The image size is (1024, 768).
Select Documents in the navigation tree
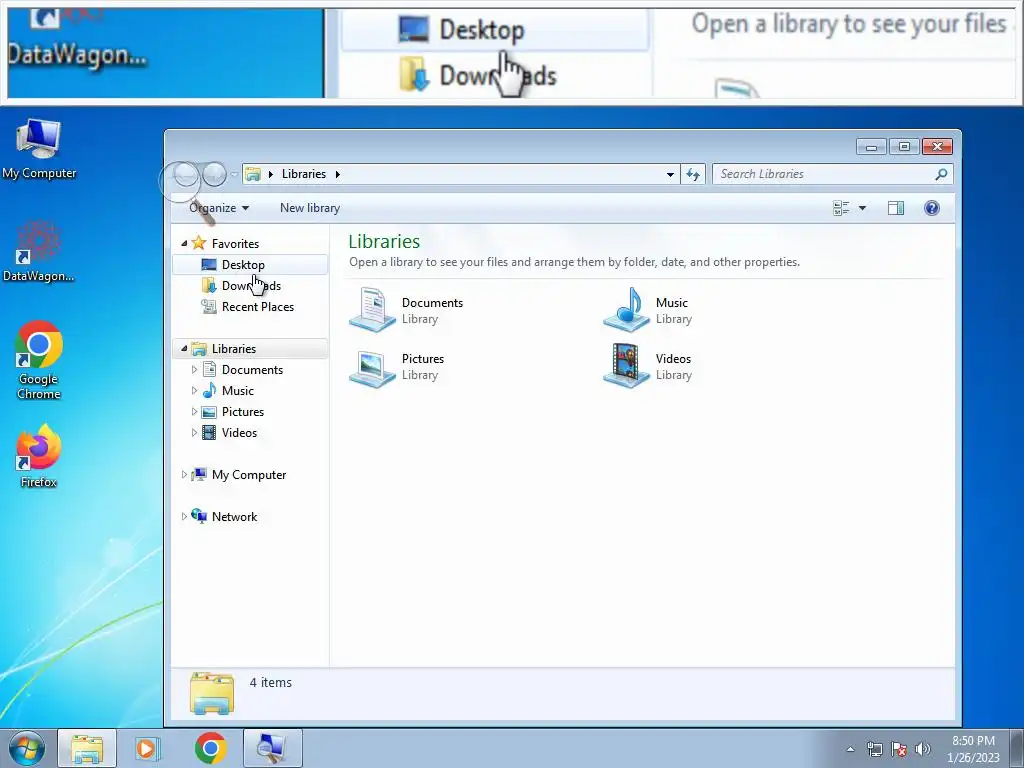click(x=250, y=370)
